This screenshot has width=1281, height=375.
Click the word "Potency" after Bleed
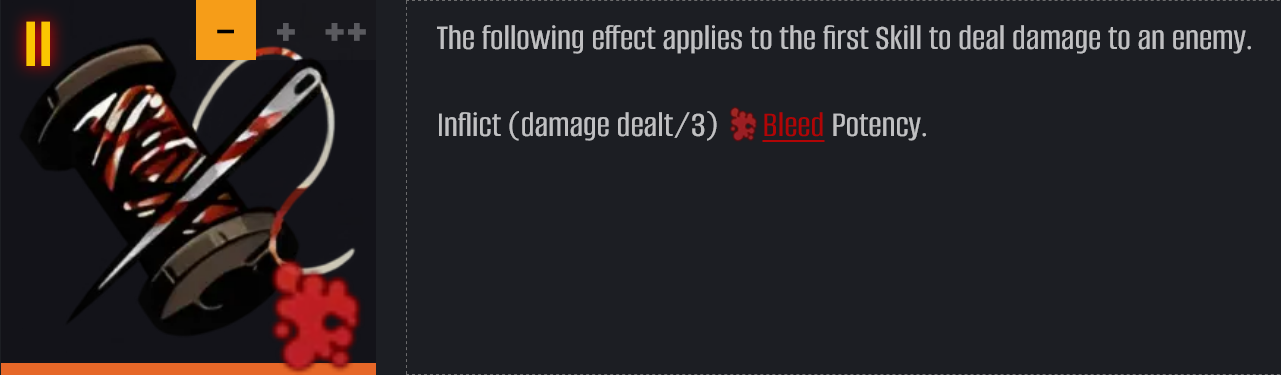[879, 125]
